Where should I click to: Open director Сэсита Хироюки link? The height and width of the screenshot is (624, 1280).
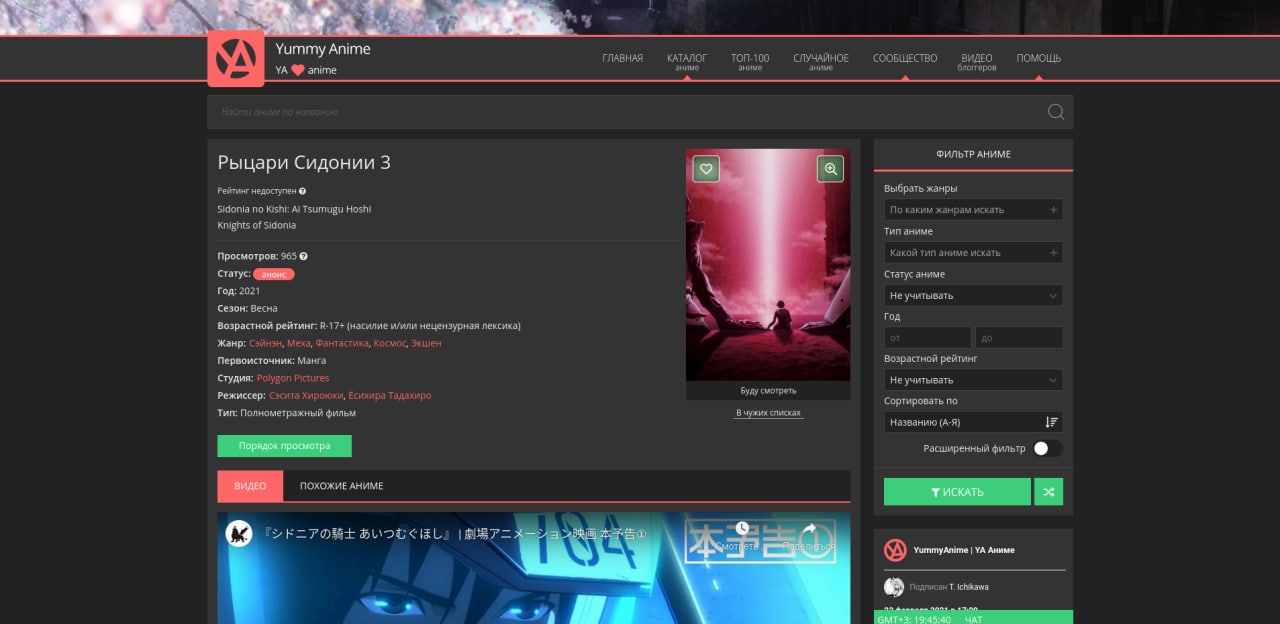coord(306,395)
